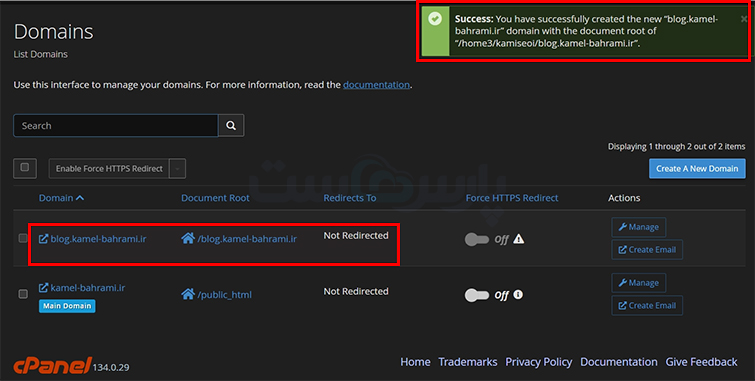Click the Trademarks footer link
Image resolution: width=755 pixels, height=381 pixels.
(x=468, y=362)
